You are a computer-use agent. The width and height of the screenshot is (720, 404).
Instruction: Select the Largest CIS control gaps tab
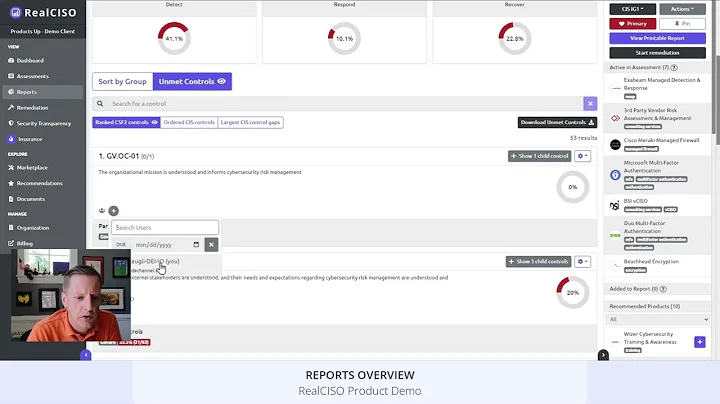[250, 122]
